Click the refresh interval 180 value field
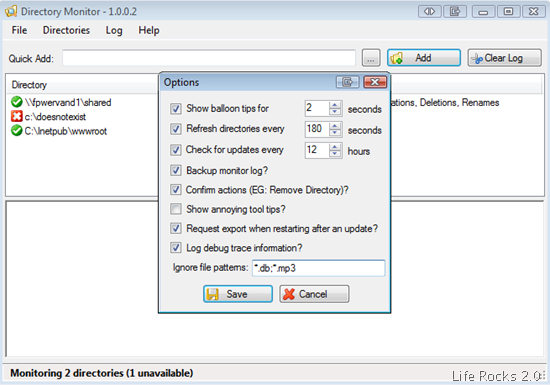This screenshot has width=550, height=385. 317,129
